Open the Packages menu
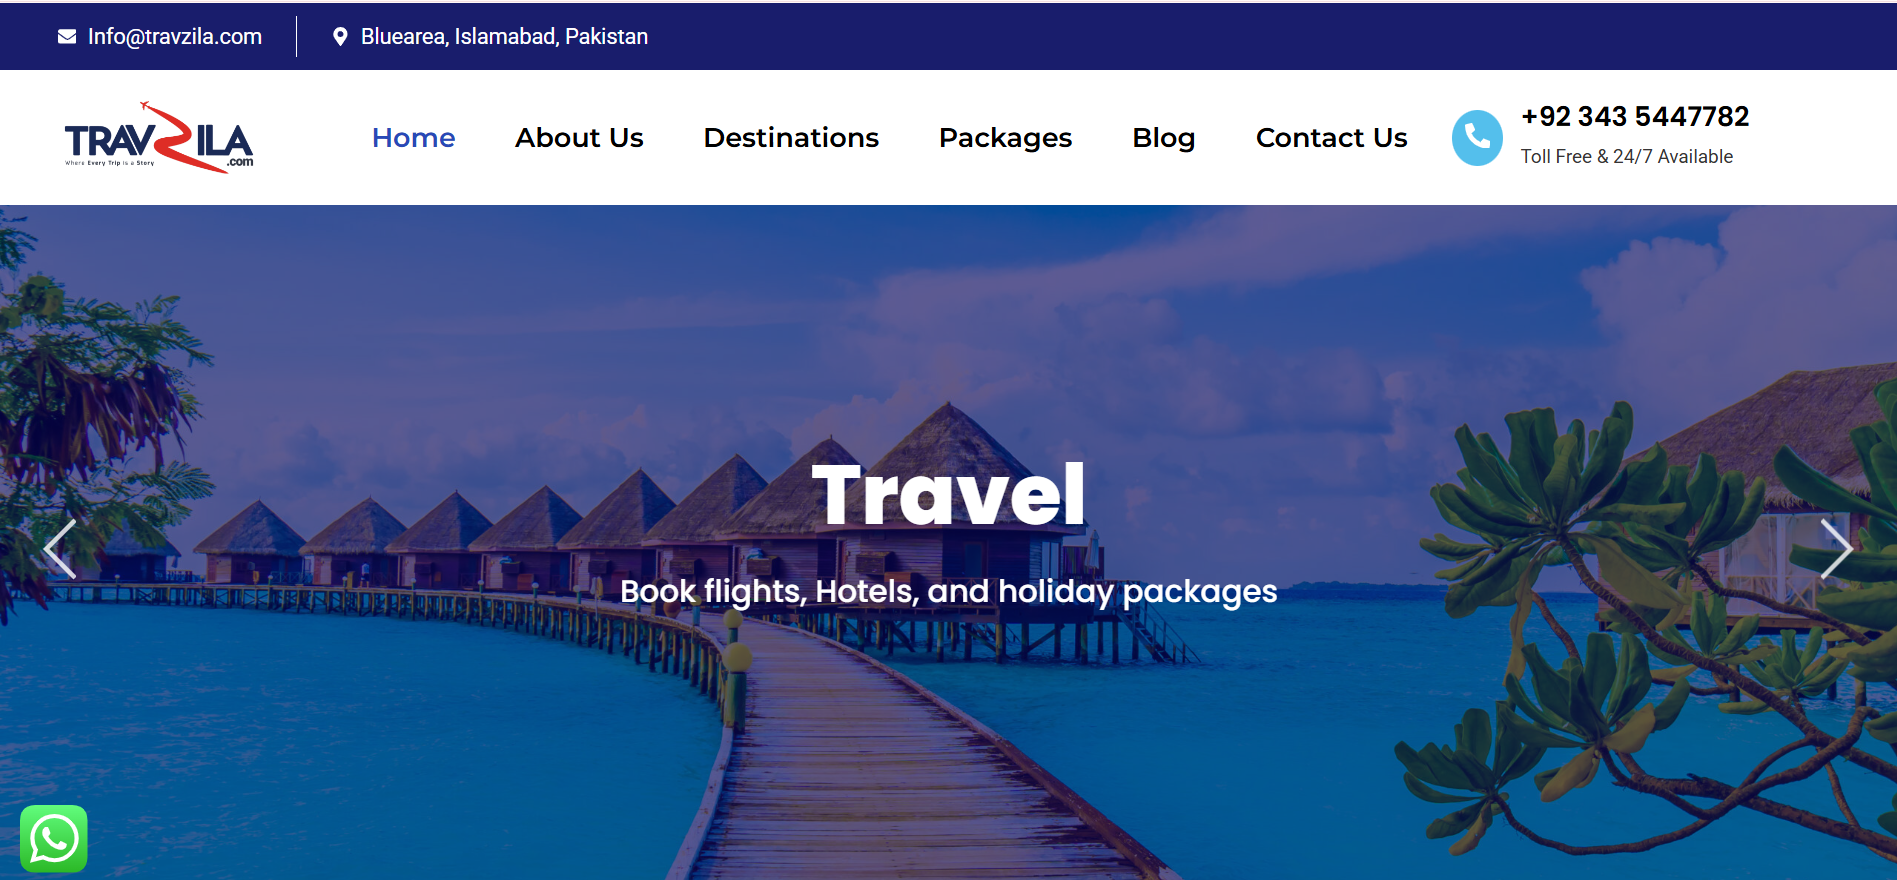This screenshot has width=1897, height=880. coord(1005,138)
